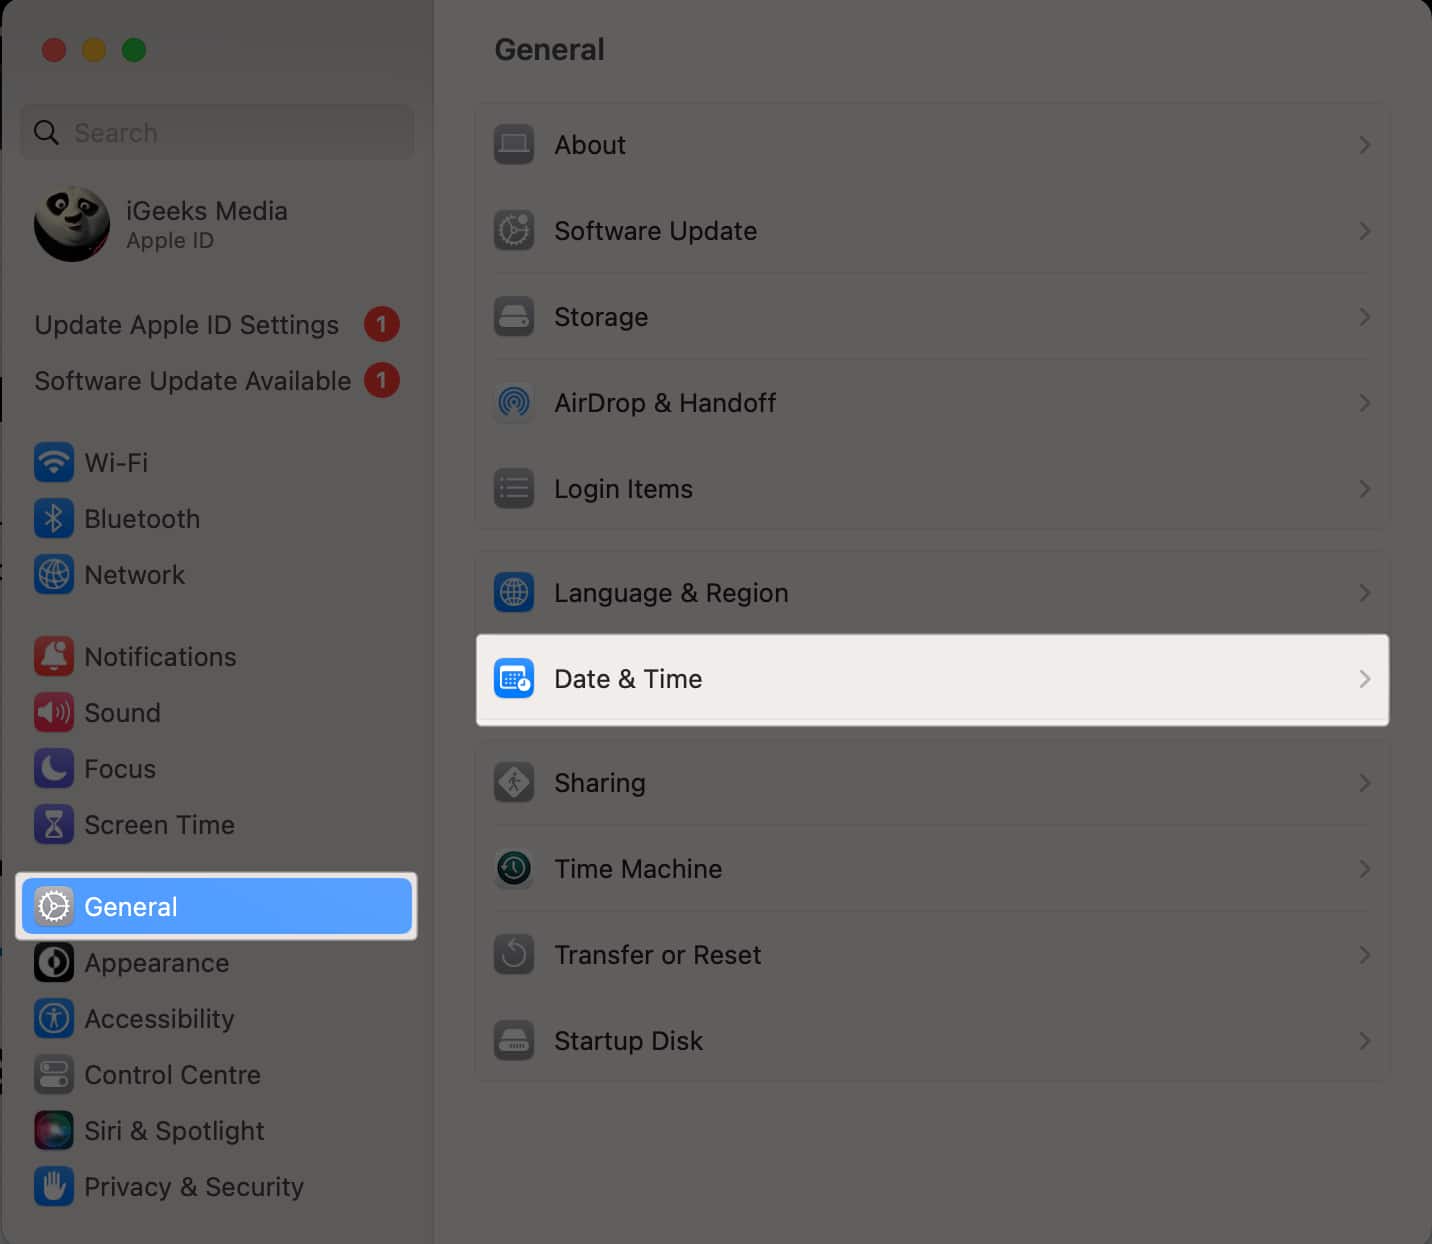Open AirDrop & Handoff row chevron
This screenshot has width=1432, height=1244.
click(x=1365, y=403)
